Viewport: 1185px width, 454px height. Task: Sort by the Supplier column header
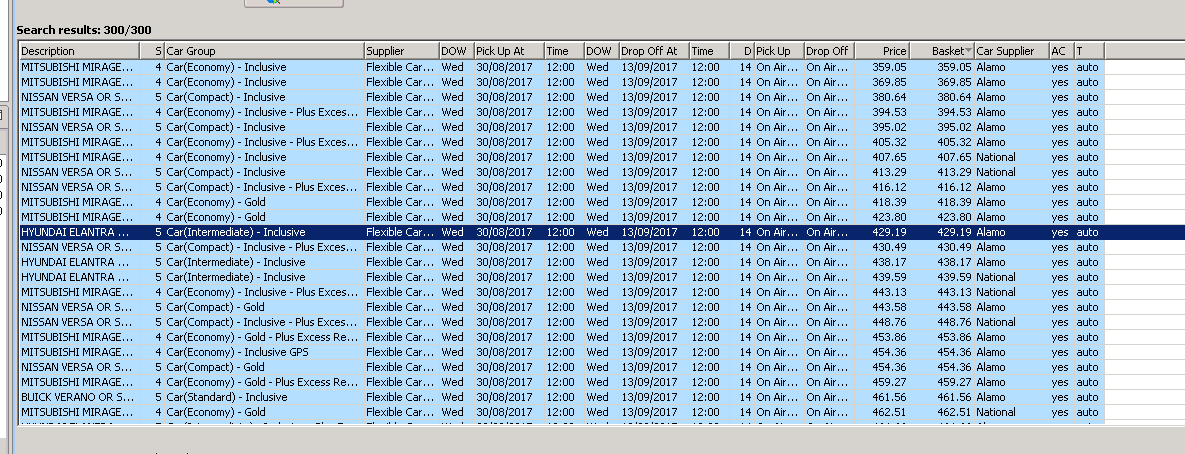click(x=401, y=51)
